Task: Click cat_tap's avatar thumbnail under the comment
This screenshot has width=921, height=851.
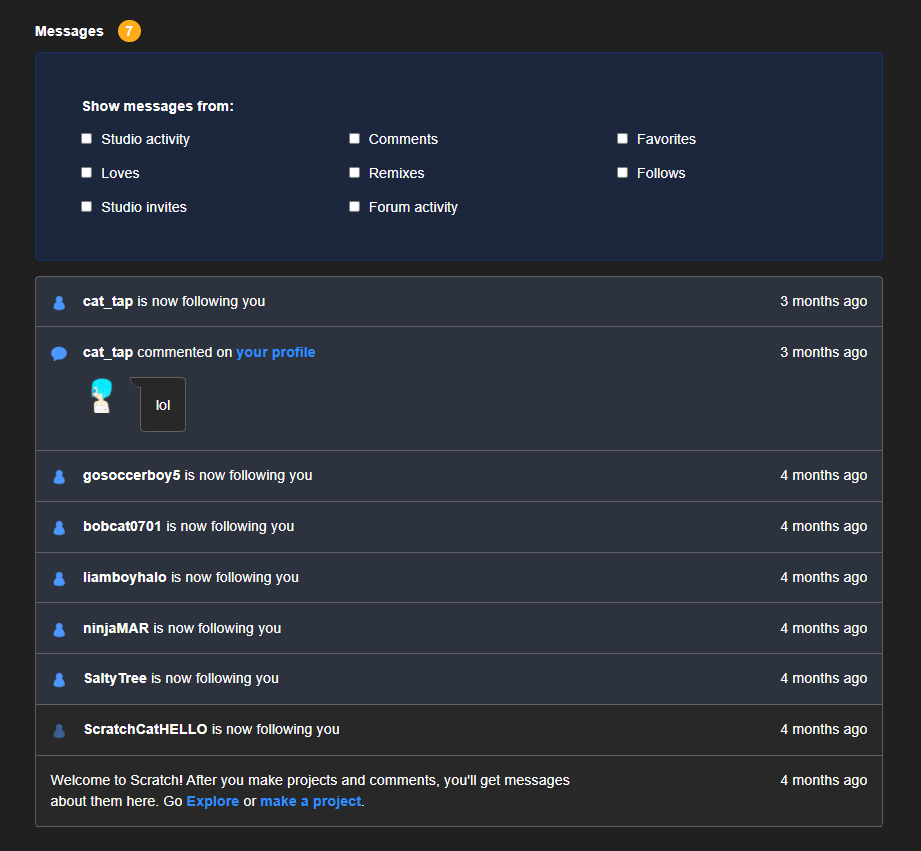Action: [x=101, y=397]
